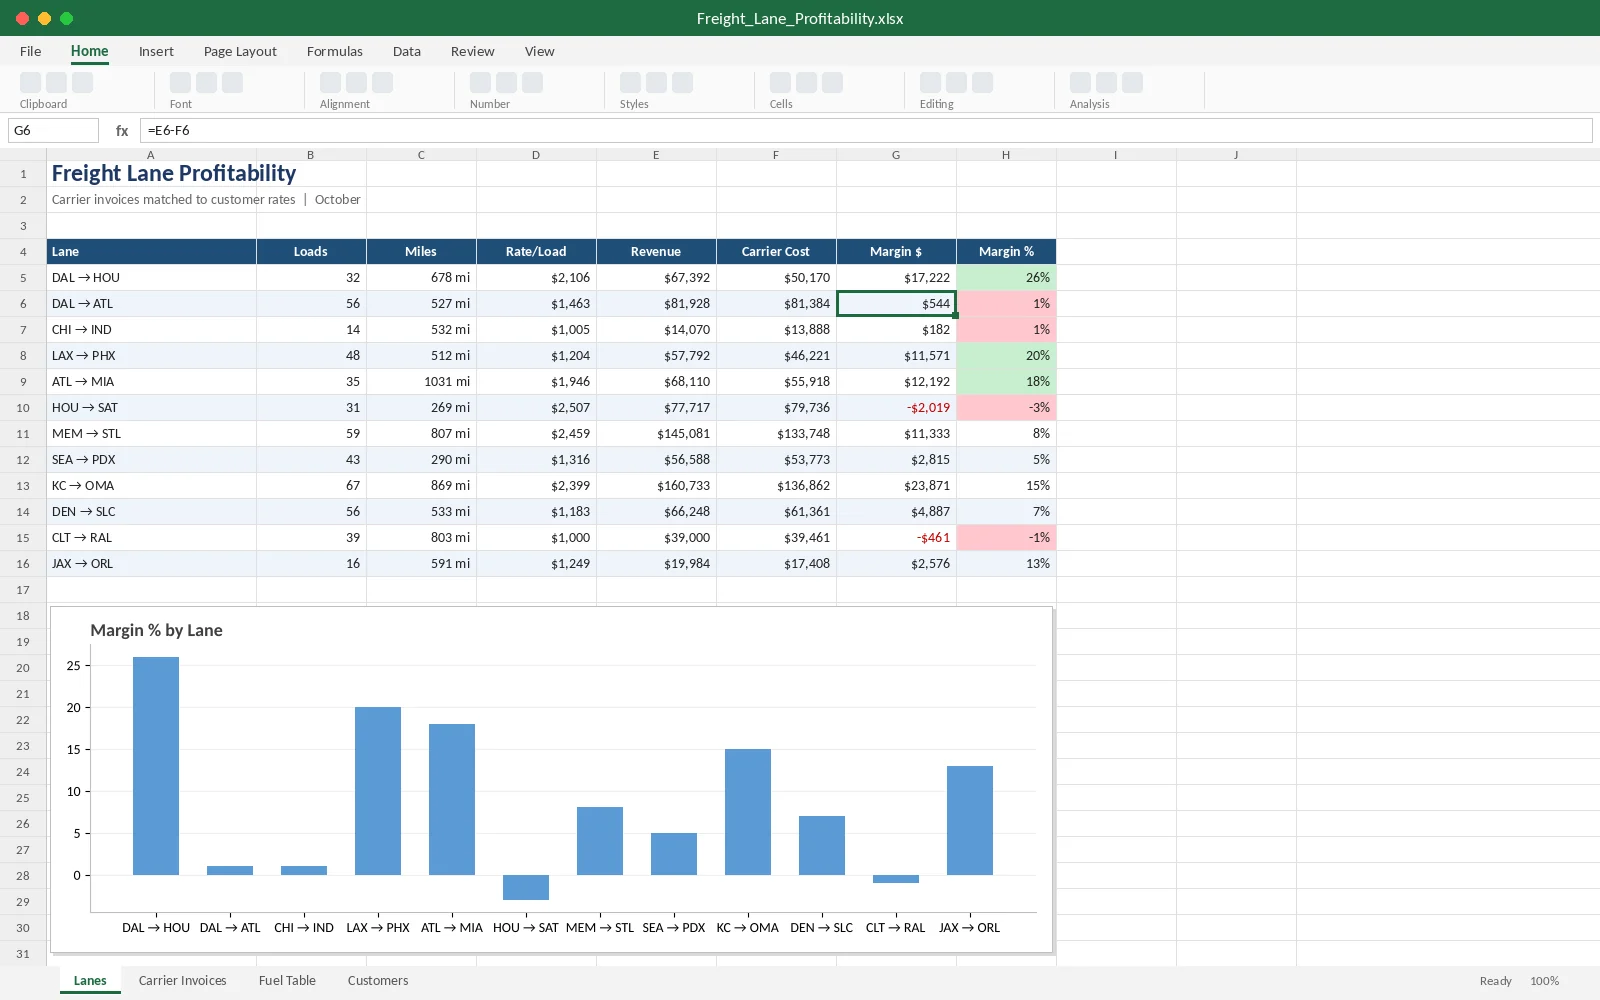Click the 1031 mi miles cell
Viewport: 1600px width, 1000px height.
pos(421,382)
